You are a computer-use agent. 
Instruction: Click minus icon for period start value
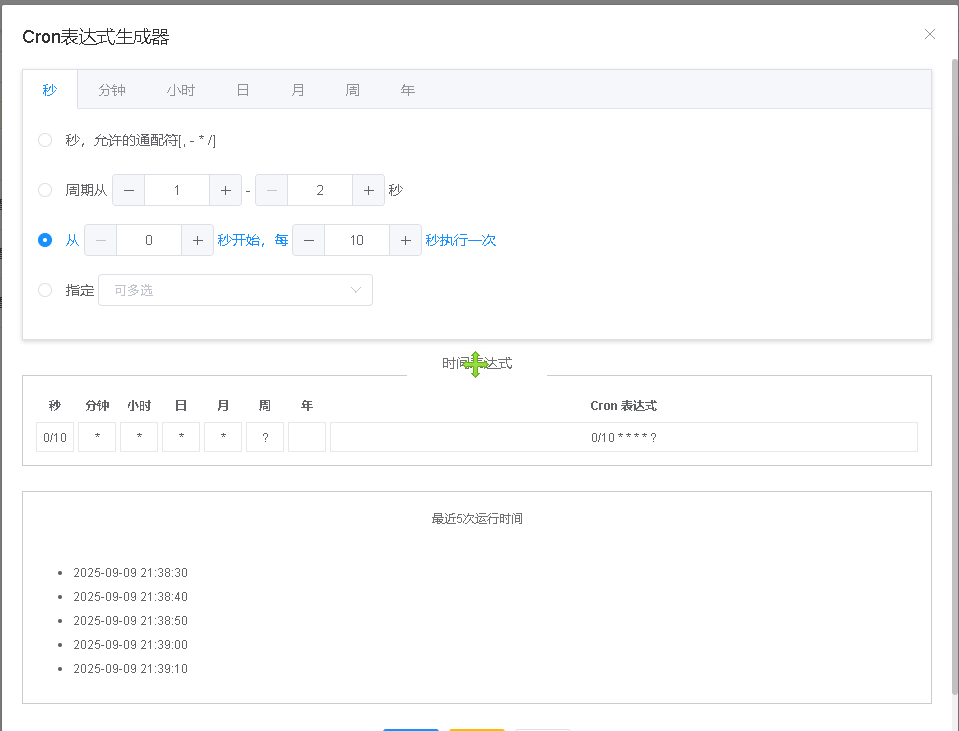tap(129, 190)
